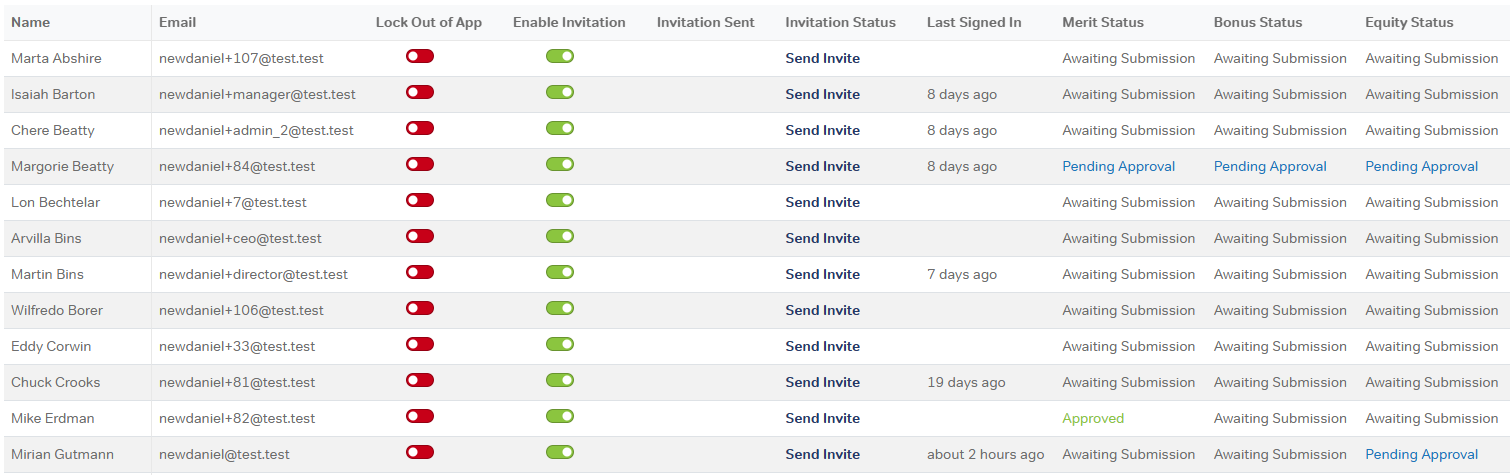The height and width of the screenshot is (475, 1510).
Task: Toggle Lock Out of App for Marta Abshire
Action: point(420,57)
